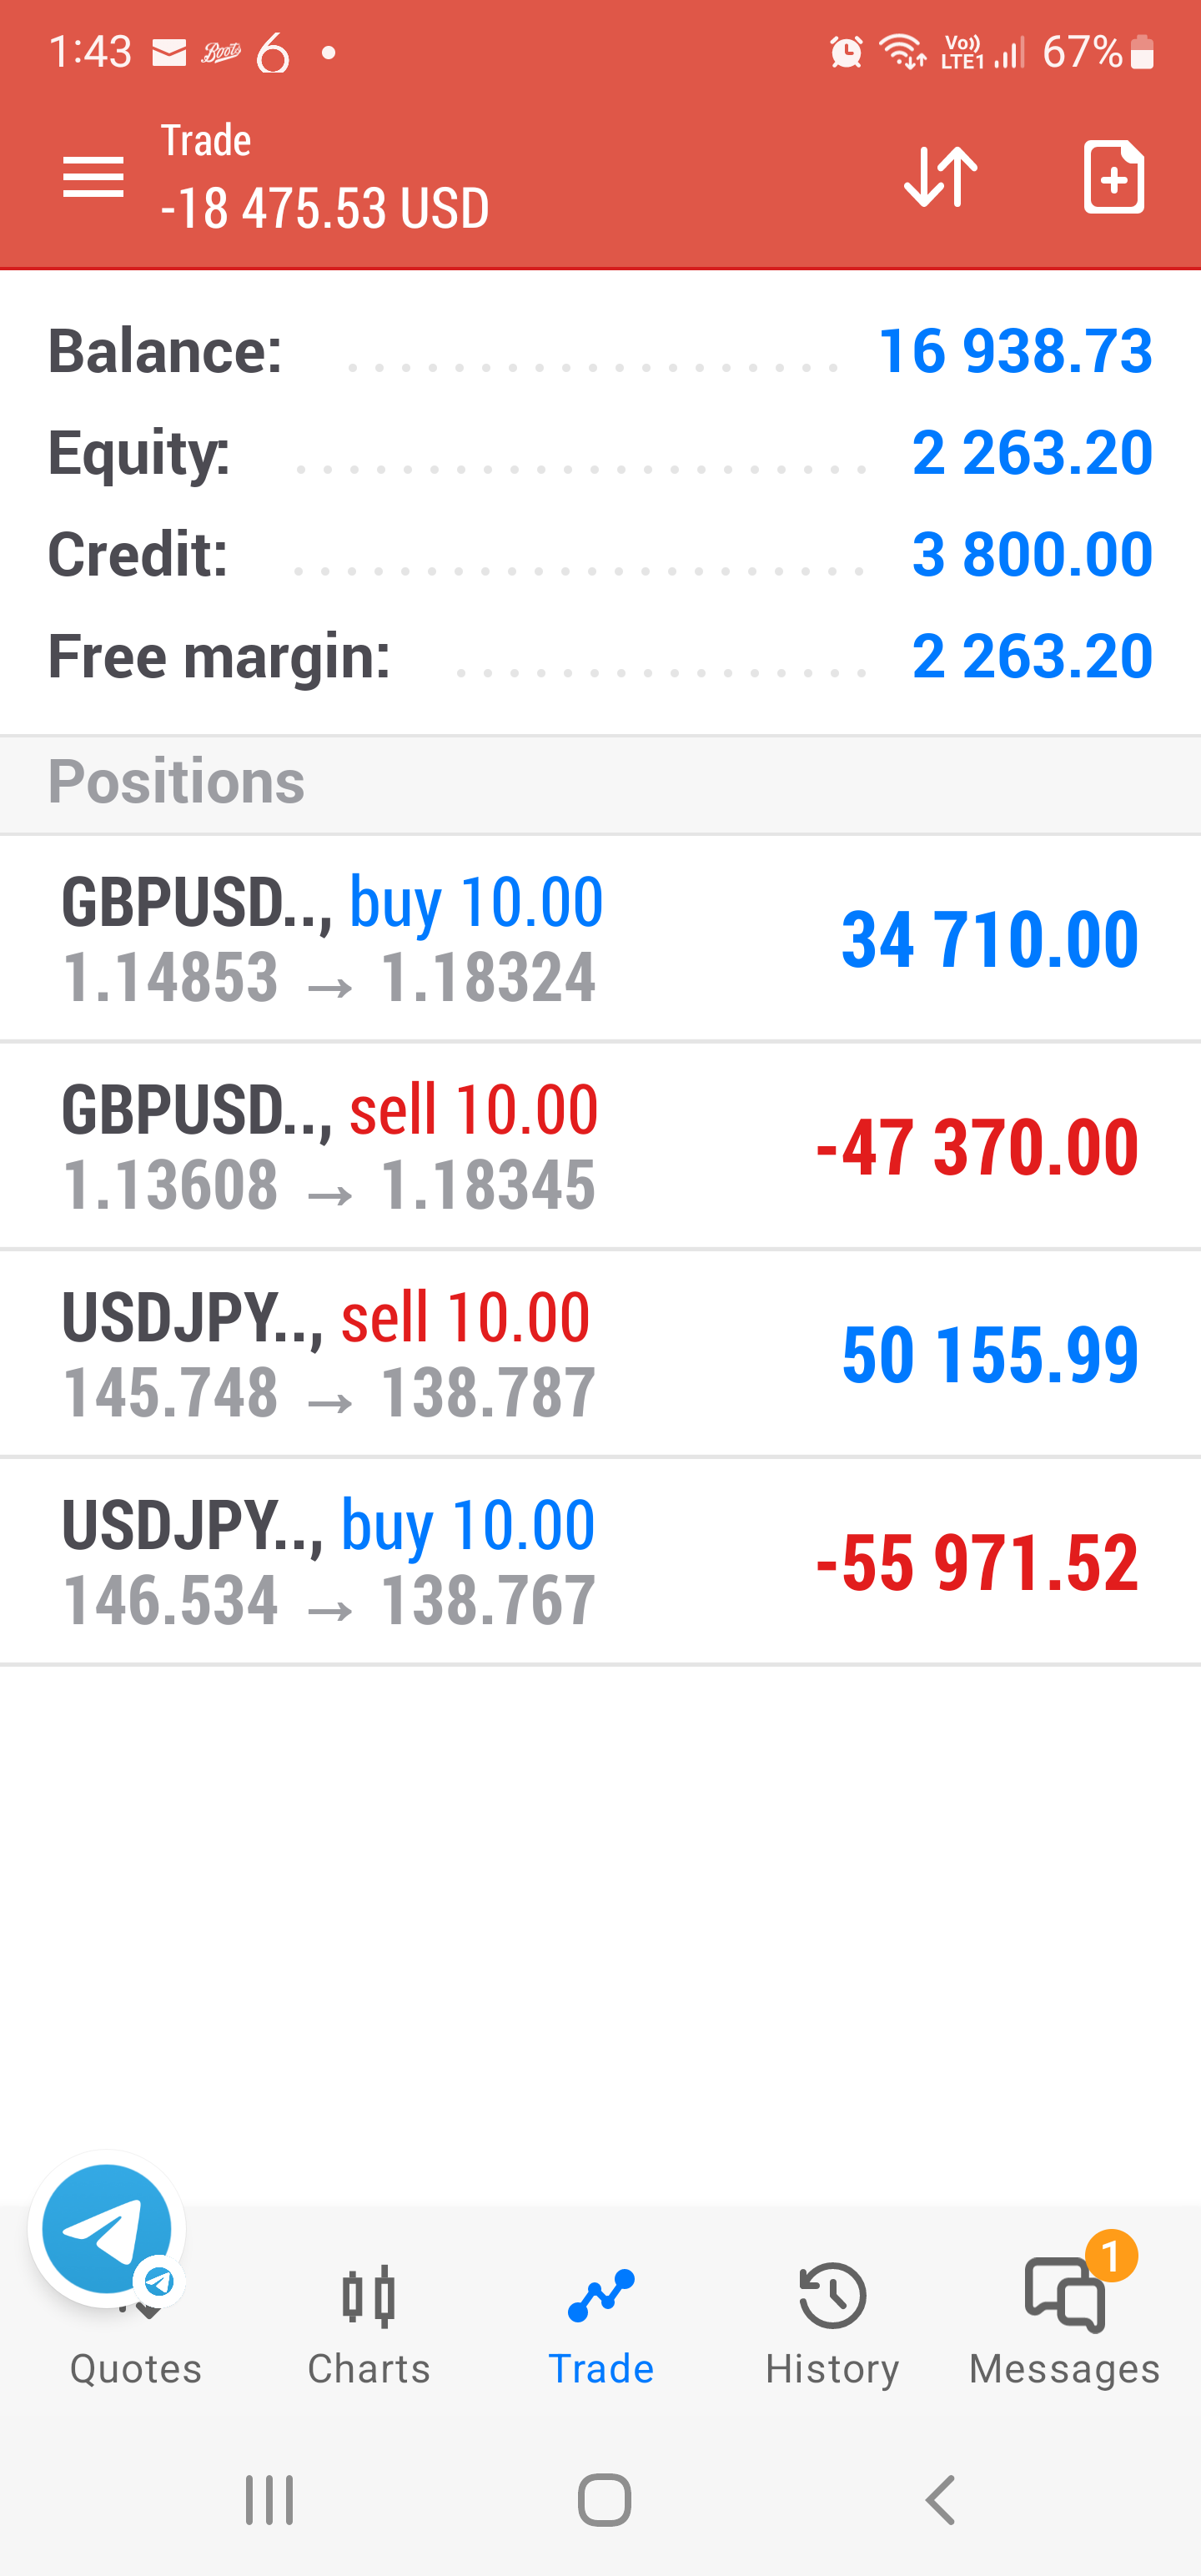Open the Messages chat icon
This screenshot has height=2576, width=1201.
coord(1064,2296)
